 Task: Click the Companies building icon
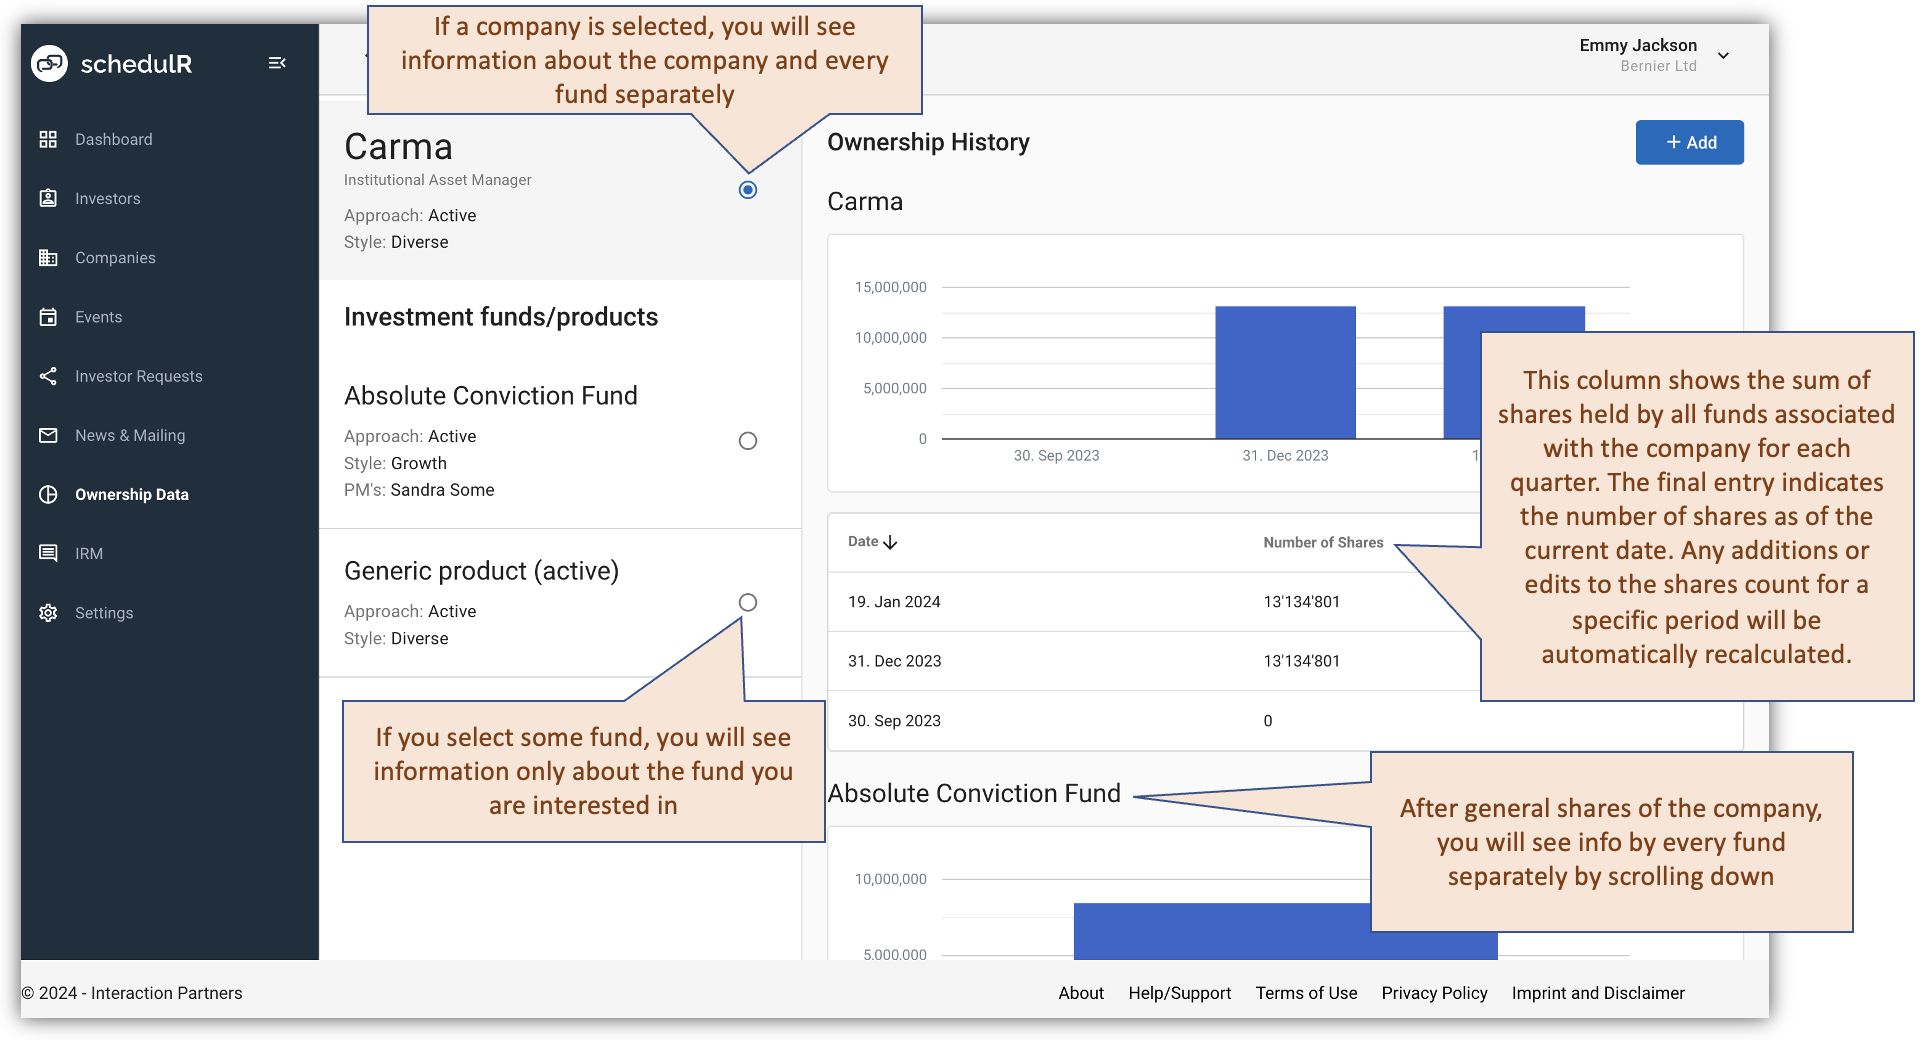pos(47,257)
